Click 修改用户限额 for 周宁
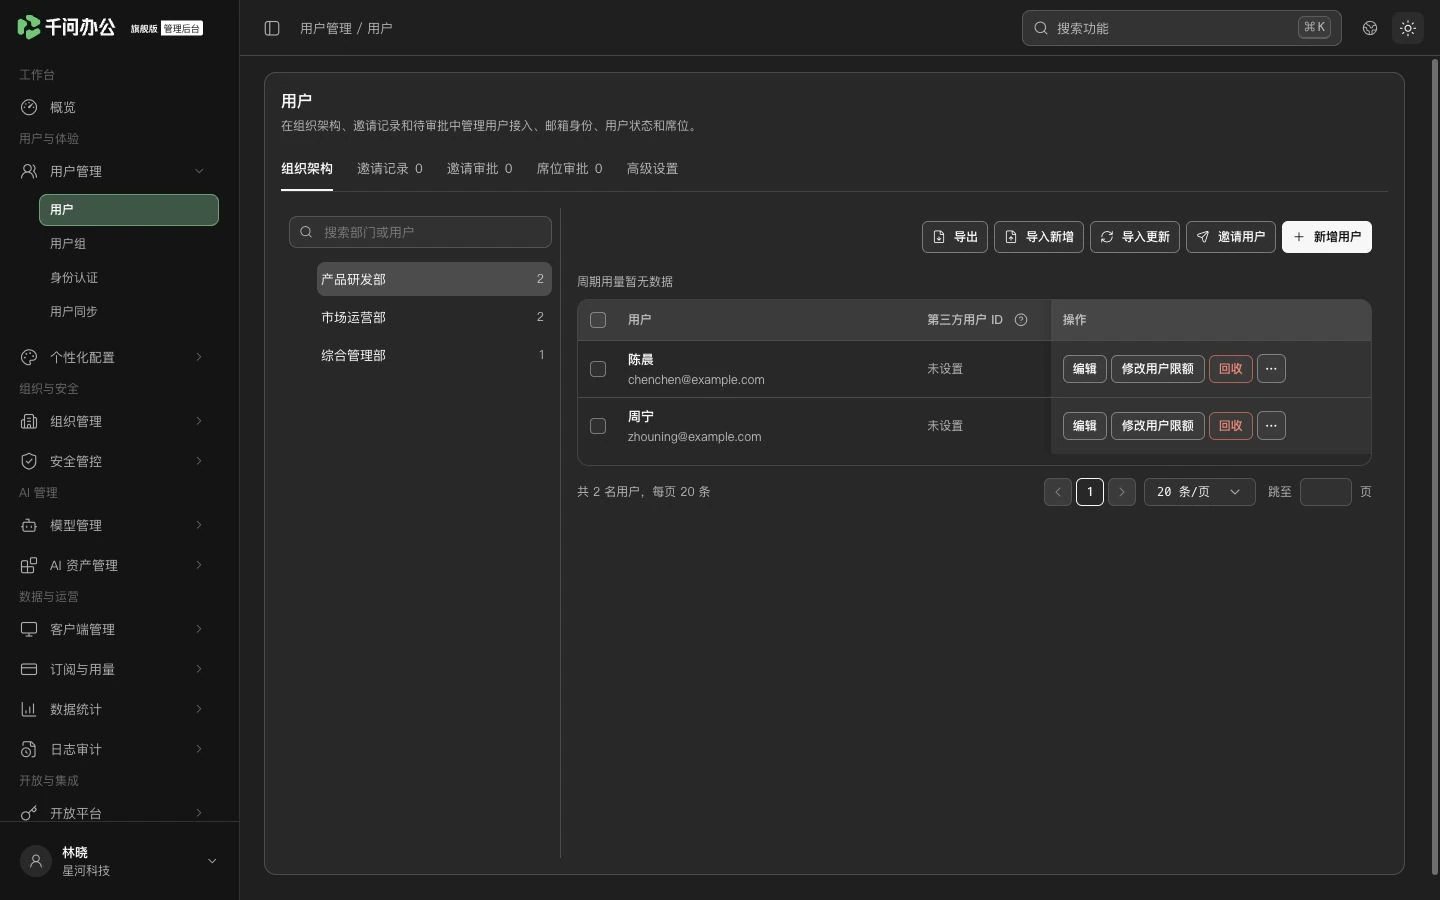The height and width of the screenshot is (900, 1440). [x=1158, y=426]
